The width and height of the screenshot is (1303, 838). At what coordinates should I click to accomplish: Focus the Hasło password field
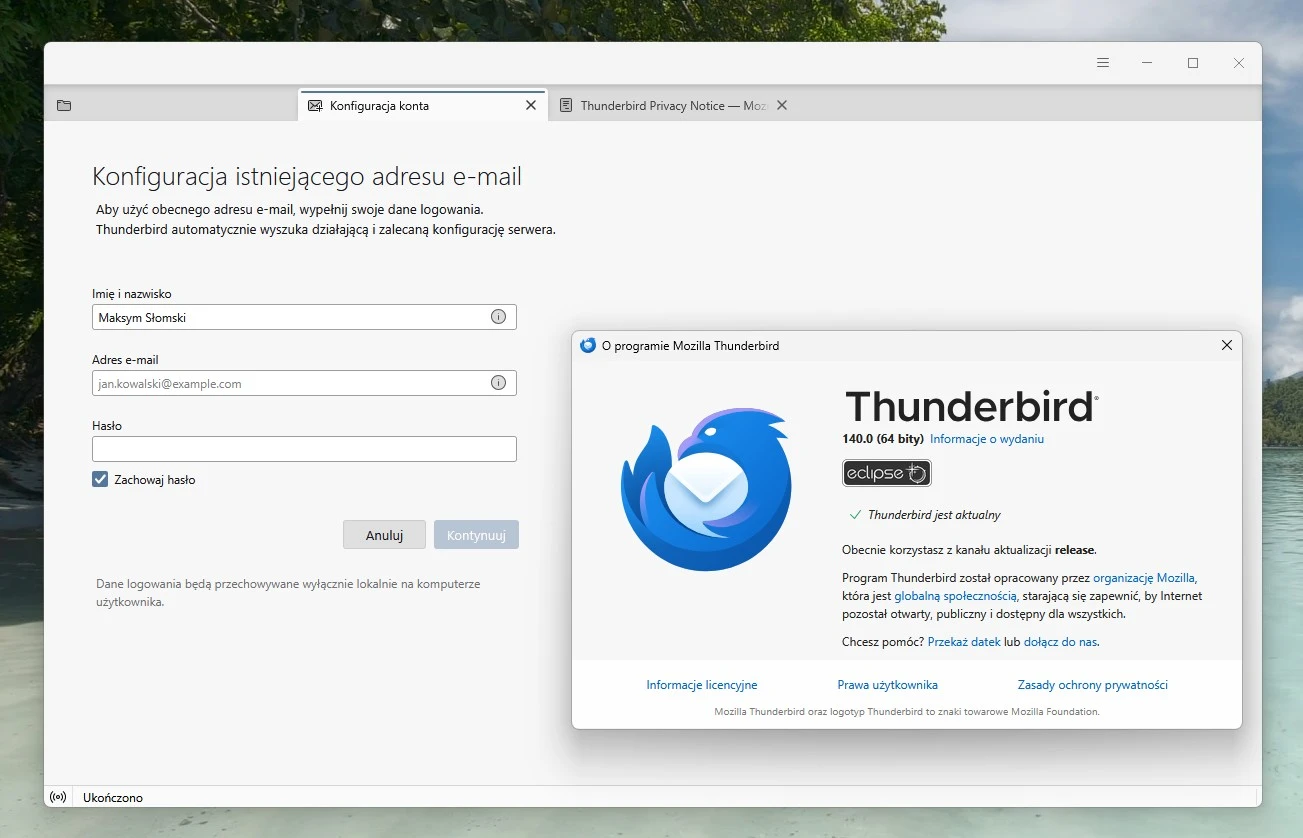[304, 449]
